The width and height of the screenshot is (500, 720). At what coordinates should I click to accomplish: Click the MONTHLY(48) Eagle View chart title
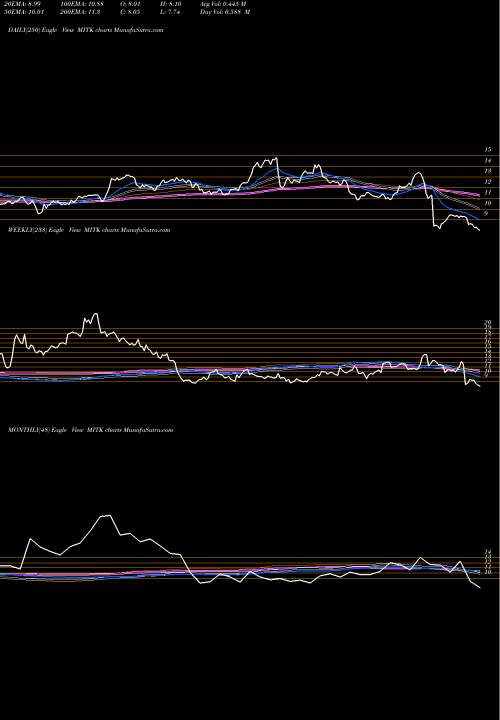point(90,430)
